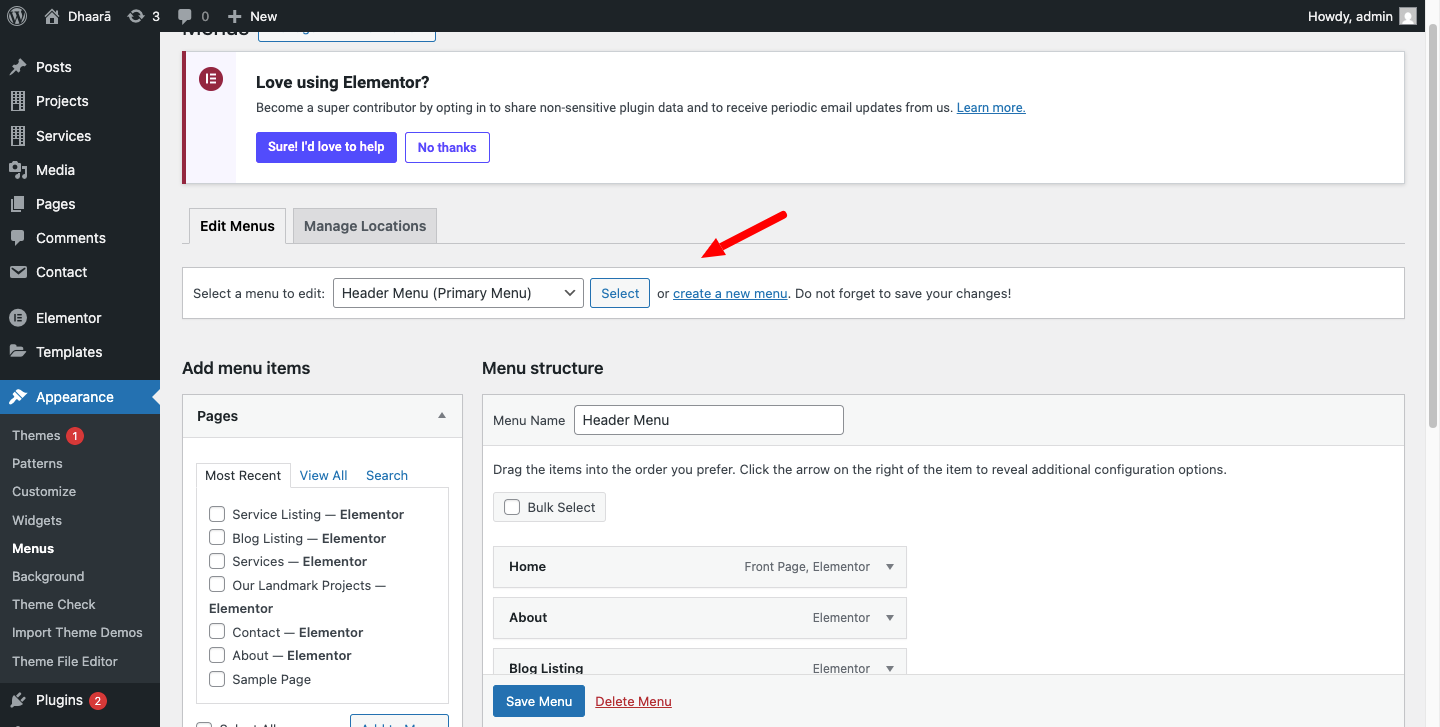Image resolution: width=1440 pixels, height=727 pixels.
Task: Check the Service Listing page checkbox
Action: 217,514
